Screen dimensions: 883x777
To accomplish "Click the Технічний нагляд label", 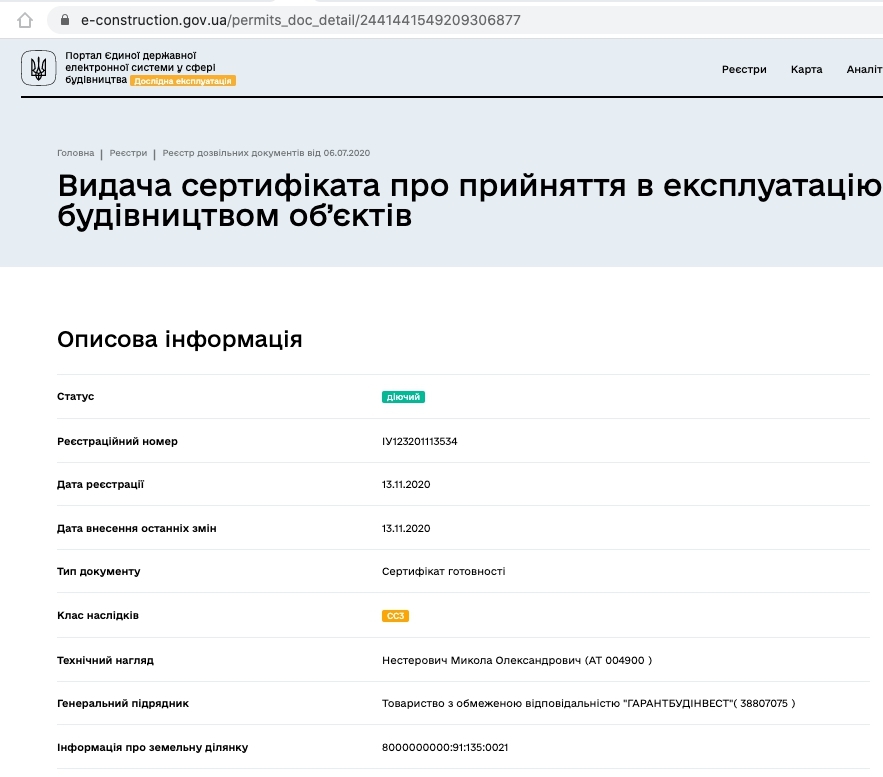I will click(x=105, y=660).
